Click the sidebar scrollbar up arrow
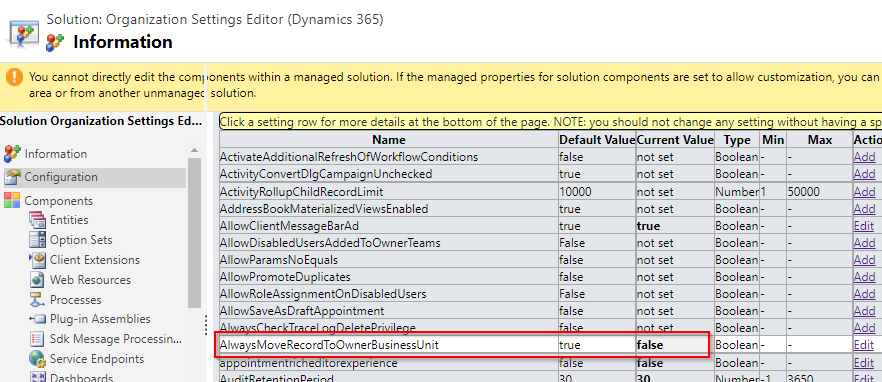This screenshot has height=382, width=882. point(194,150)
